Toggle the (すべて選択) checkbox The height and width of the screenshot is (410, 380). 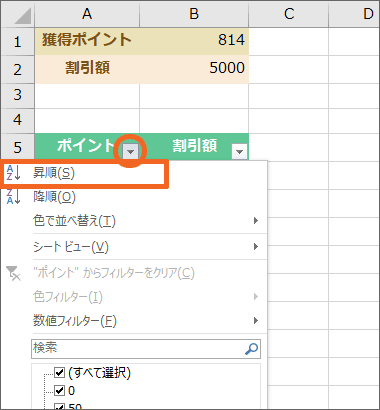point(59,372)
